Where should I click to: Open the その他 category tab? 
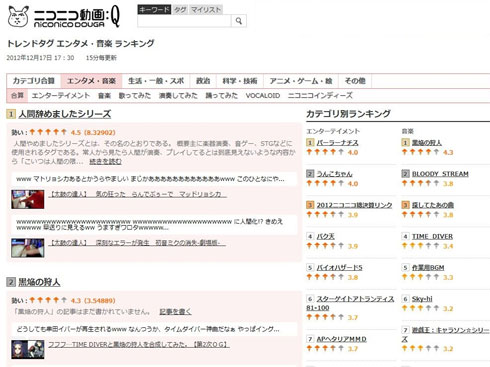click(355, 81)
